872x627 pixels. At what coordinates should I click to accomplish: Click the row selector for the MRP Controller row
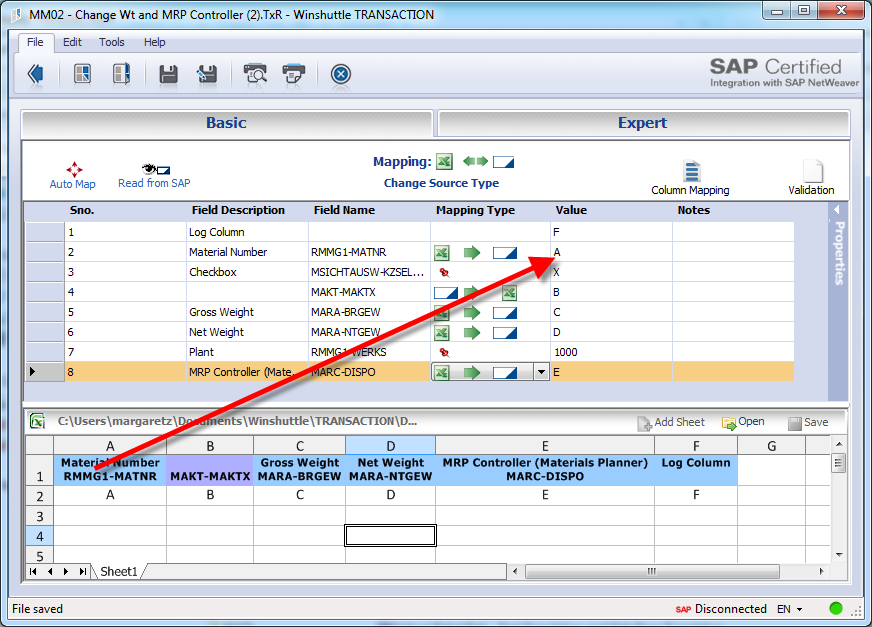pos(44,372)
